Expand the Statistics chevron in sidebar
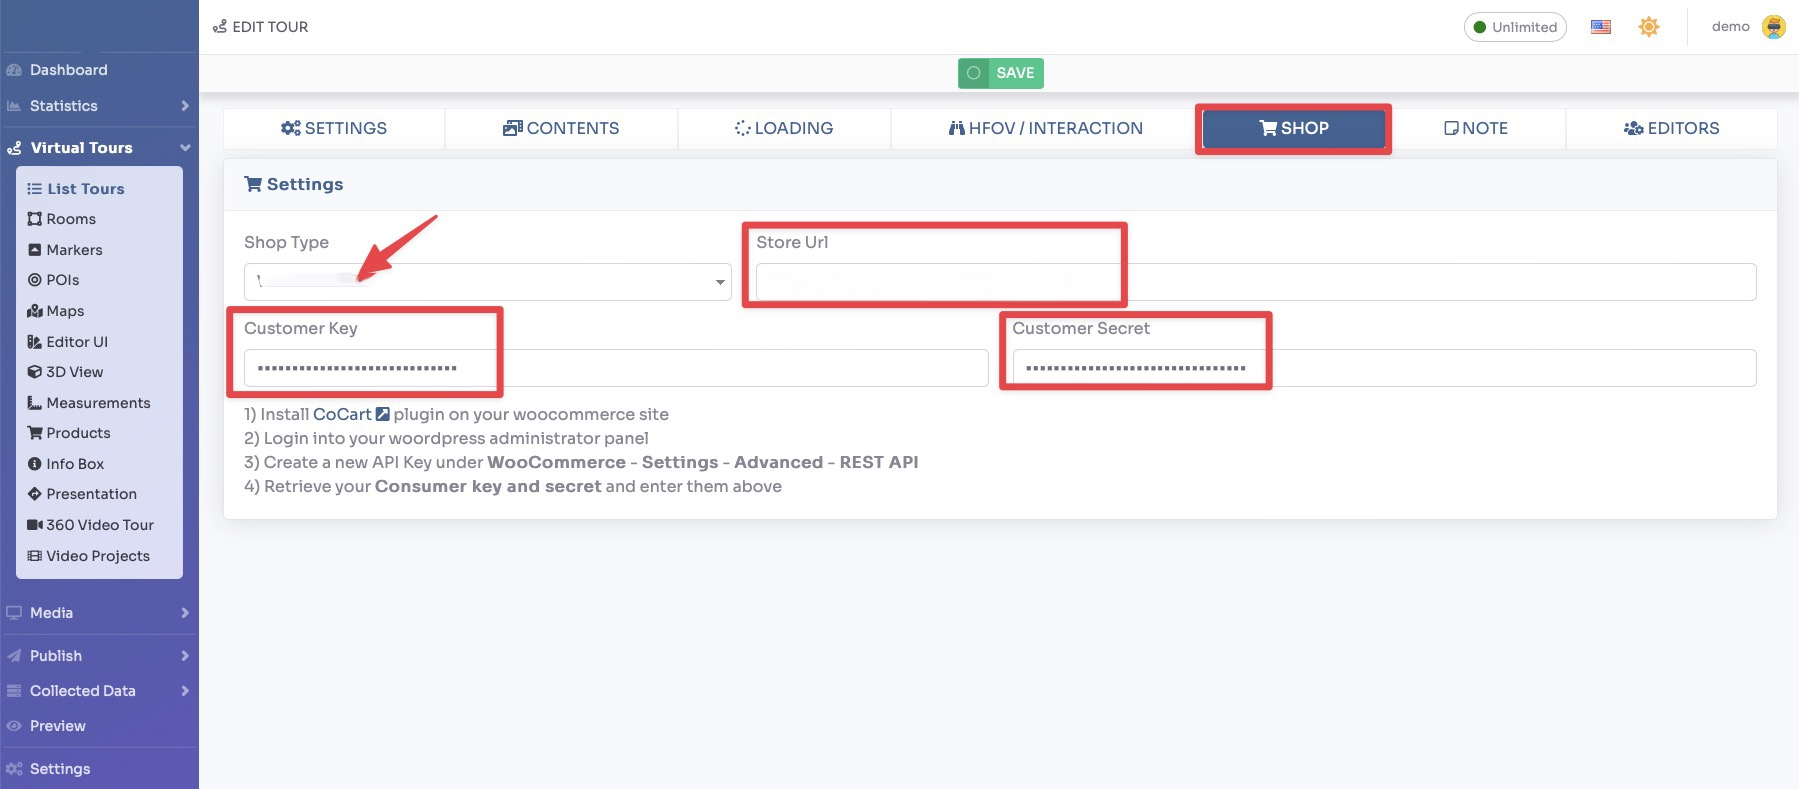The image size is (1799, 789). [185, 106]
